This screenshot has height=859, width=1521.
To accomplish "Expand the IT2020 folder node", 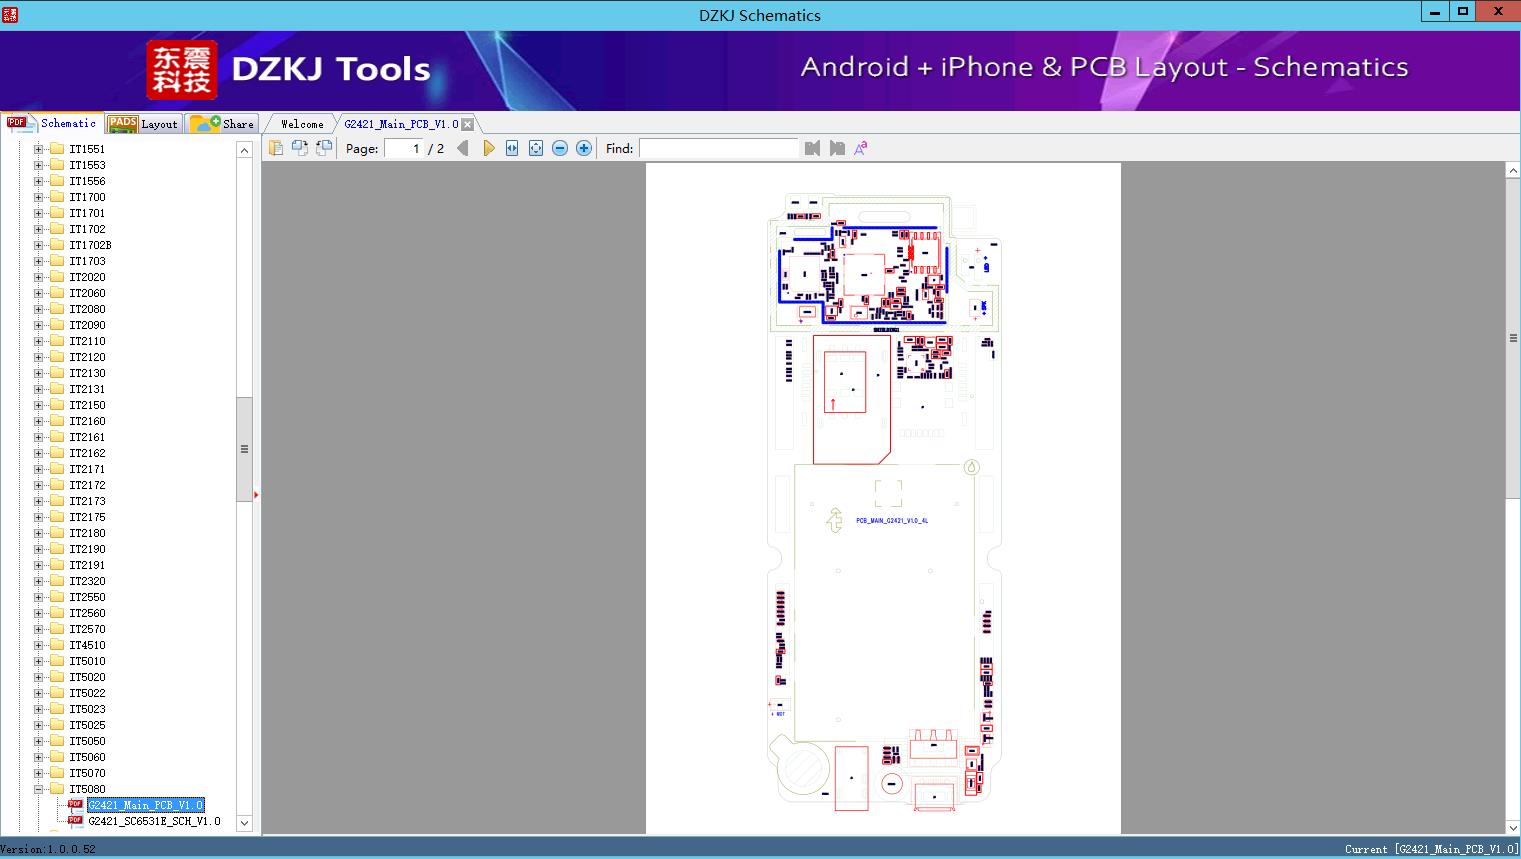I will pyautogui.click(x=39, y=277).
